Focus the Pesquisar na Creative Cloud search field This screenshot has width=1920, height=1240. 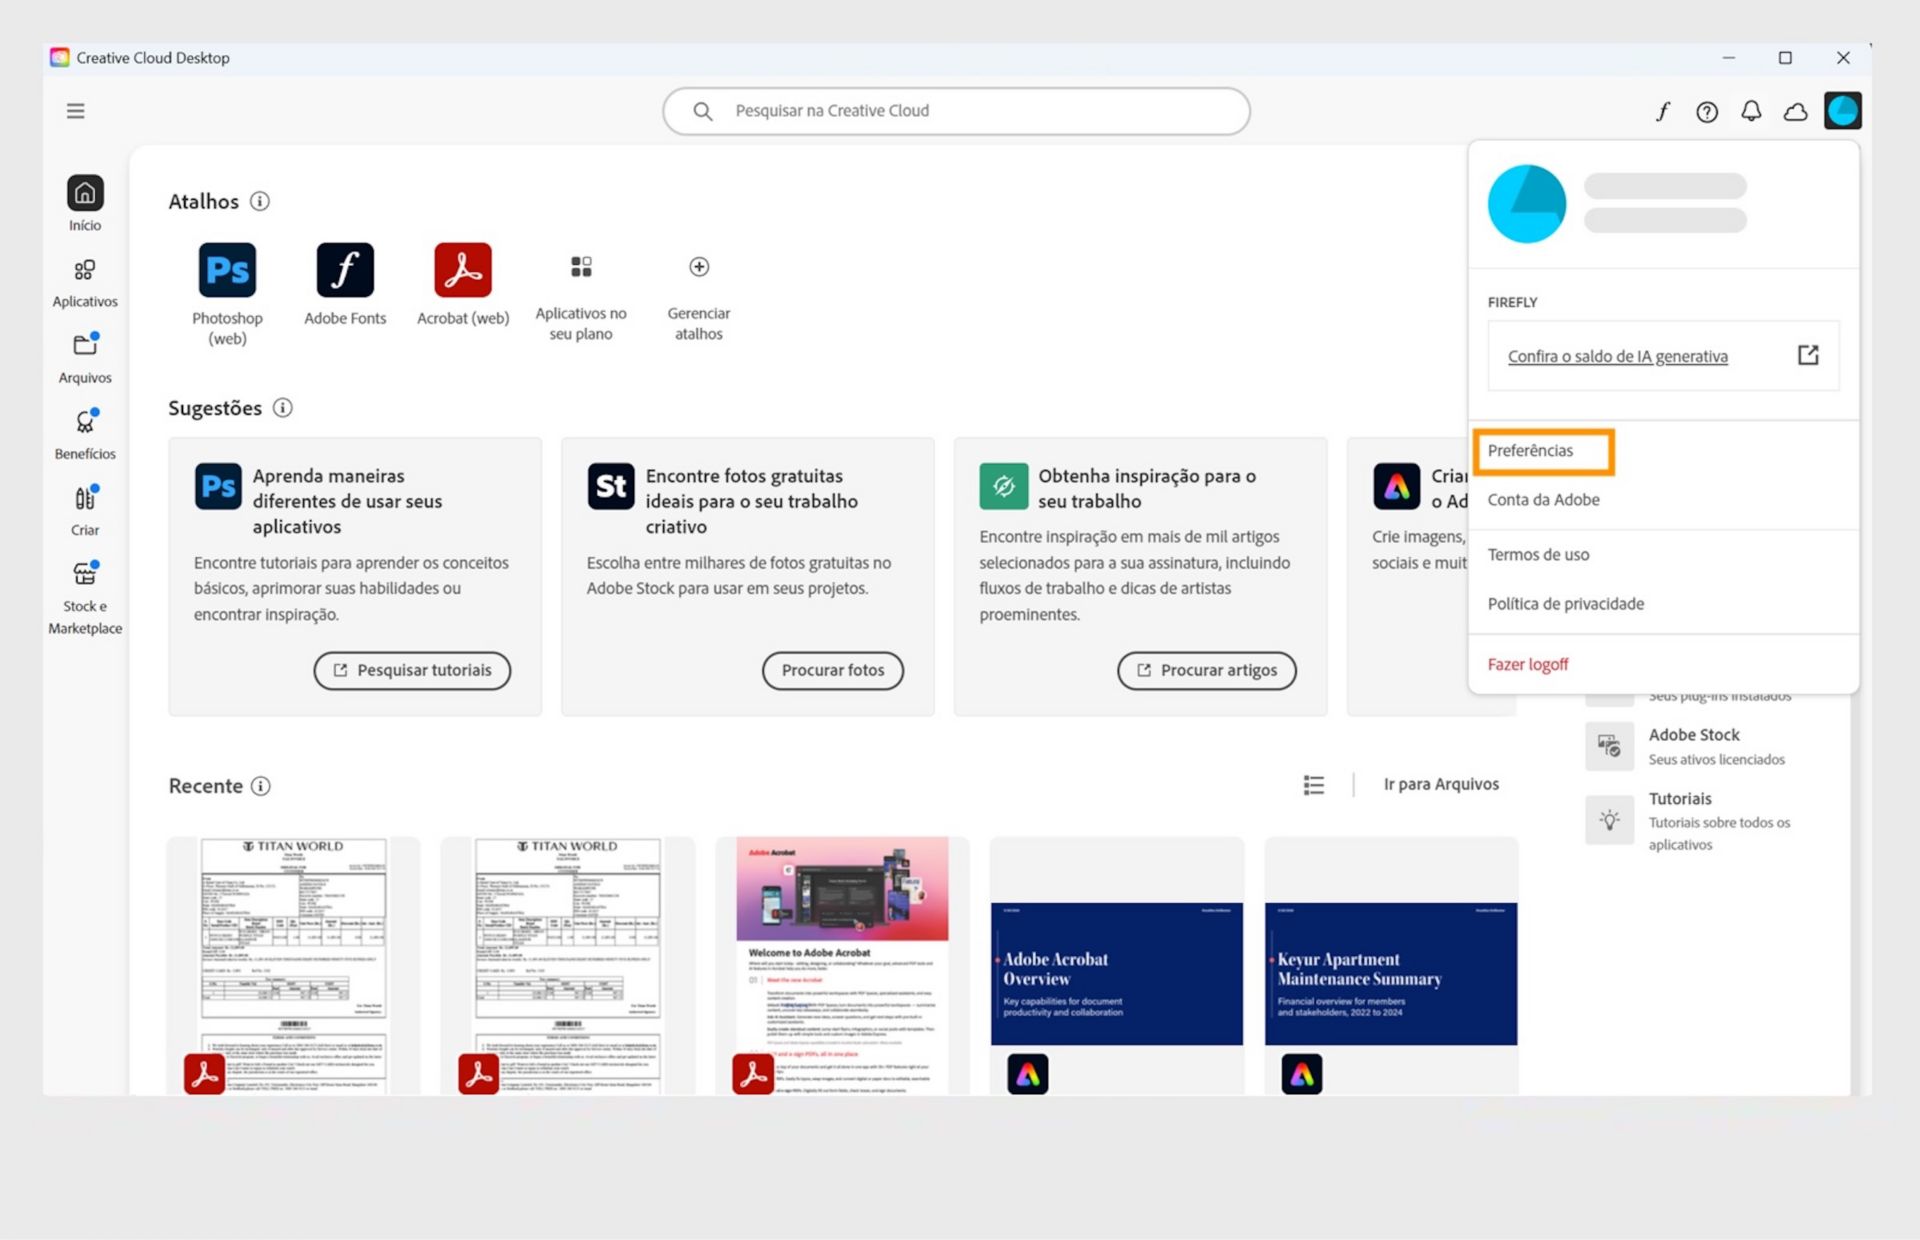(x=956, y=111)
